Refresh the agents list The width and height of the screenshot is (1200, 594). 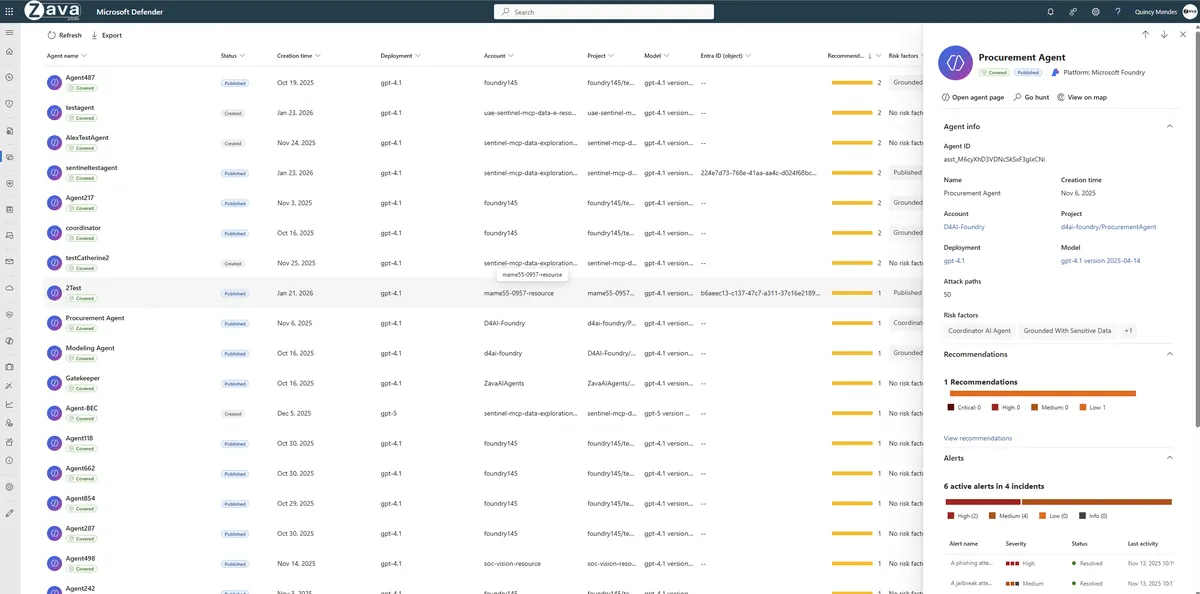pyautogui.click(x=65, y=35)
